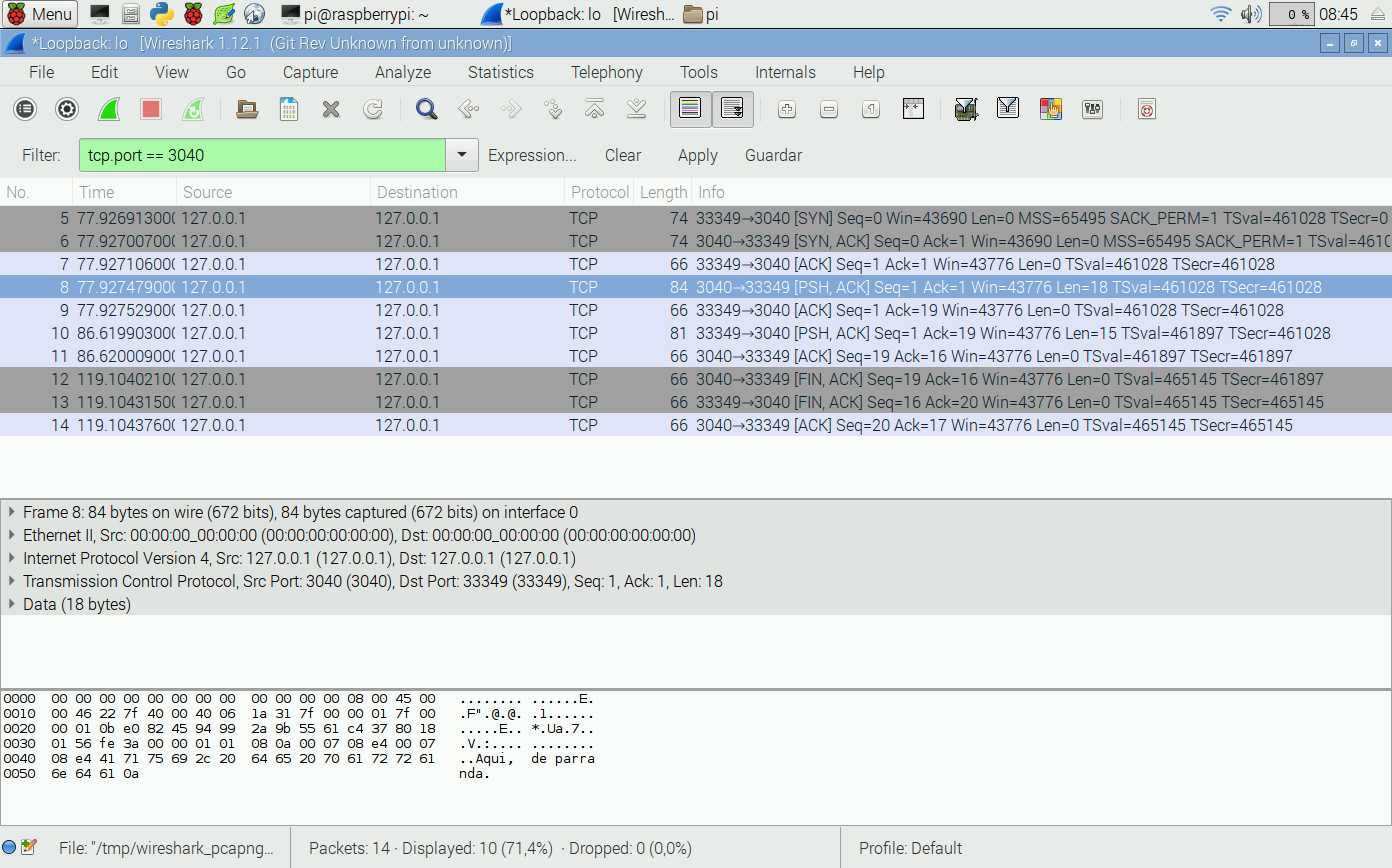
Task: Start a new capture with green fin
Action: tap(109, 109)
